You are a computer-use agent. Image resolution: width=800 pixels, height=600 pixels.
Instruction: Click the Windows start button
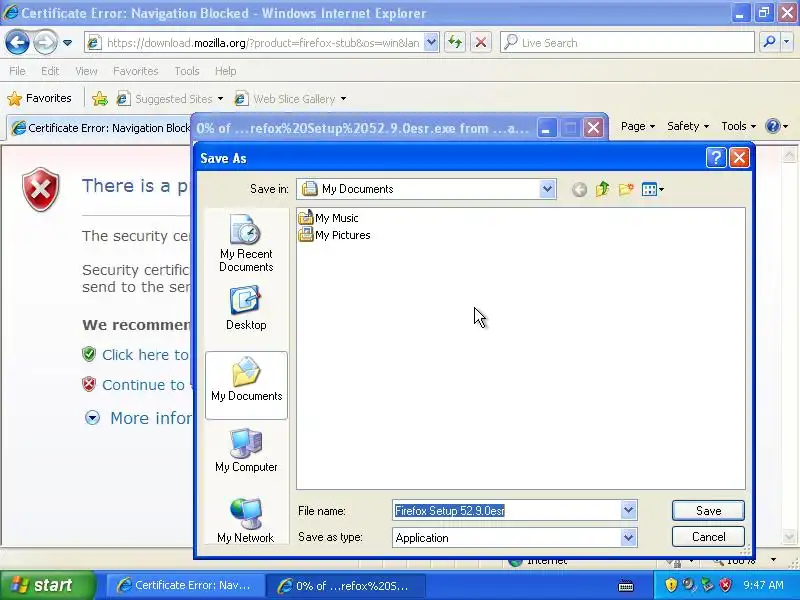coord(48,585)
